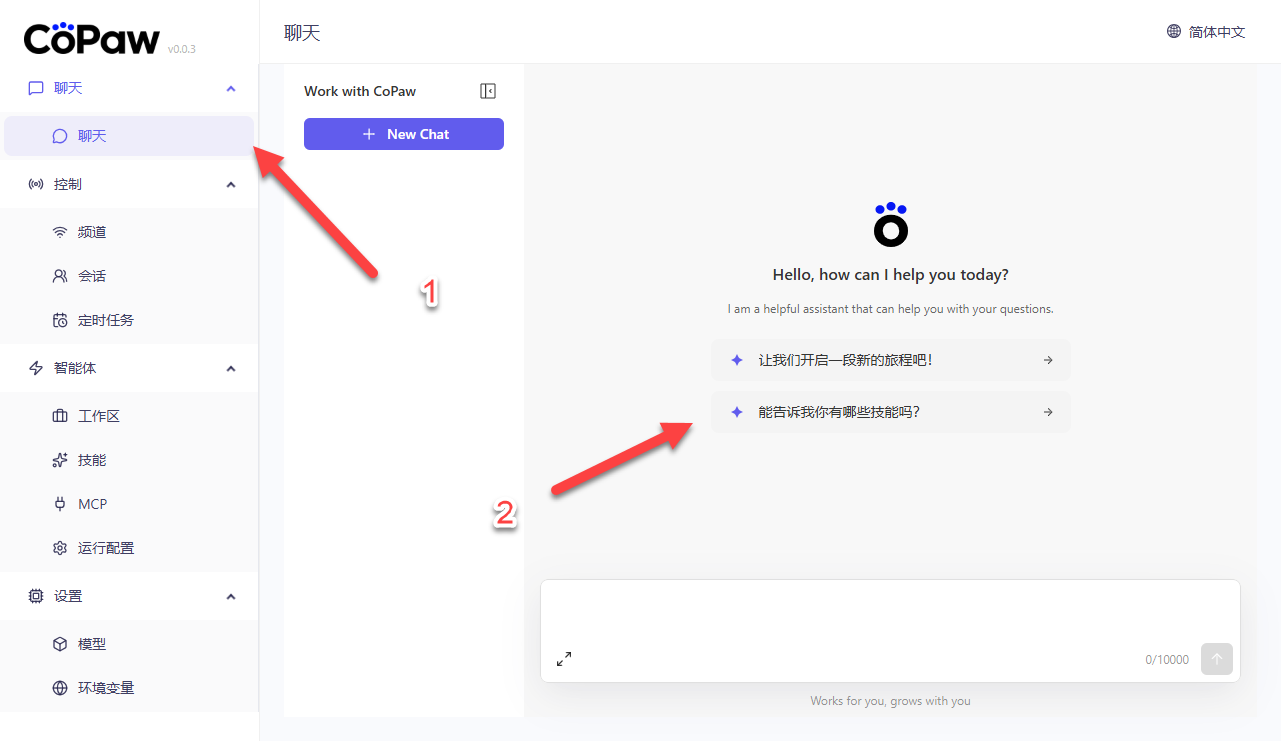The height and width of the screenshot is (741, 1281).
Task: Go to 定时任务 page
Action: (x=129, y=320)
